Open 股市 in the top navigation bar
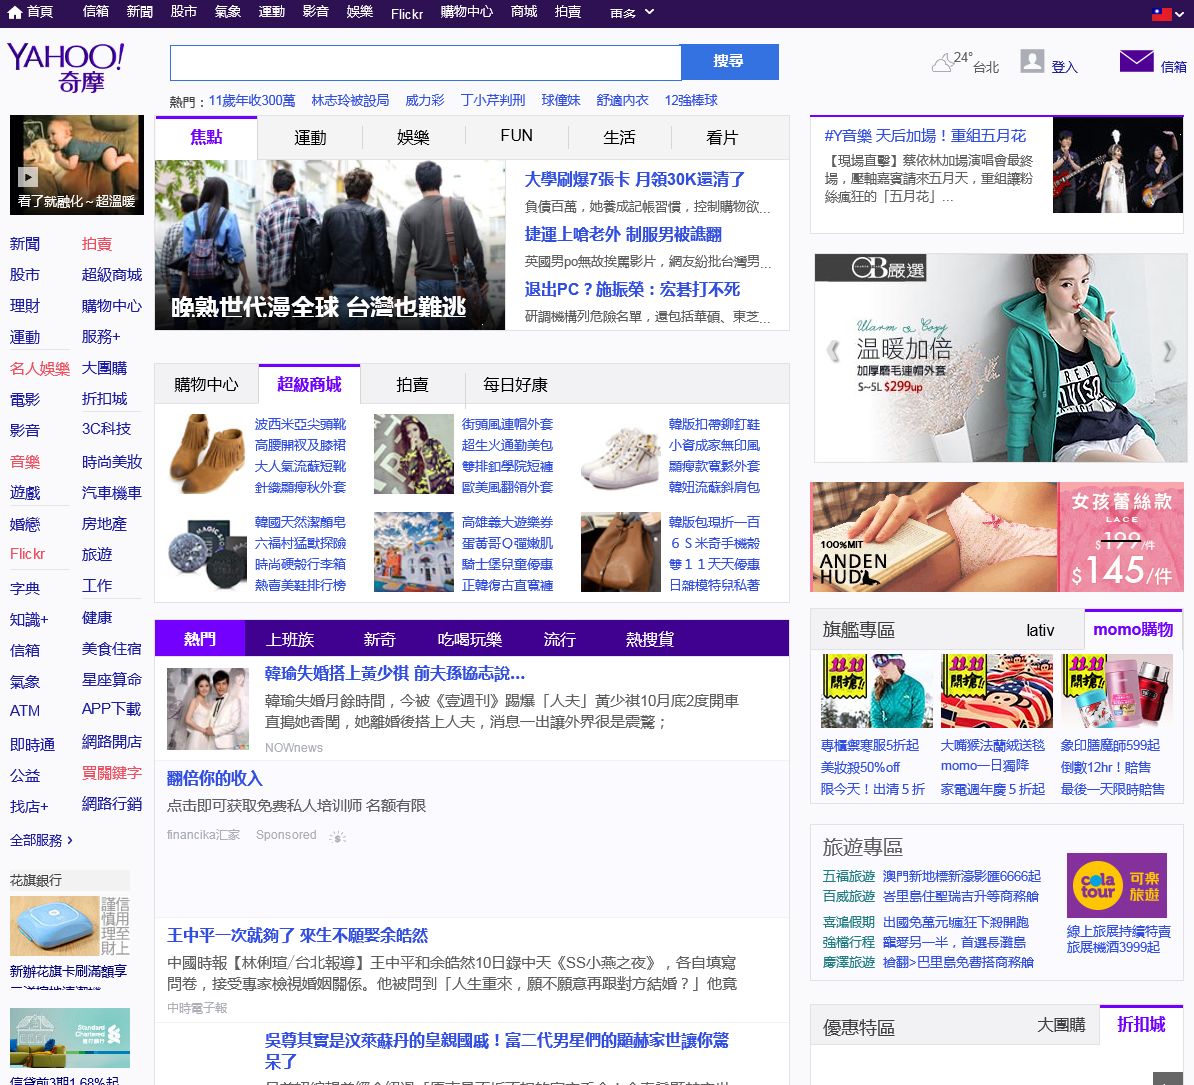 coord(184,12)
